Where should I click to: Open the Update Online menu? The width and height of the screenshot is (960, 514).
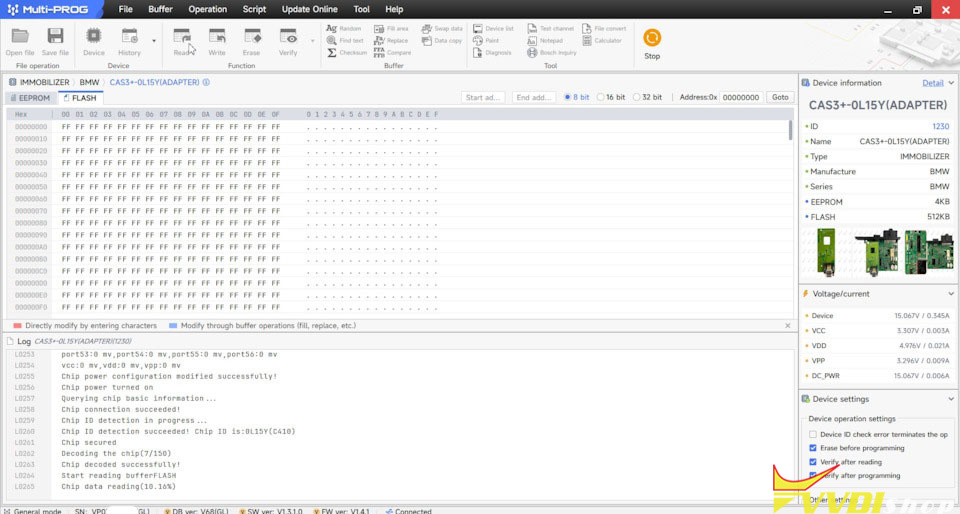pos(310,9)
